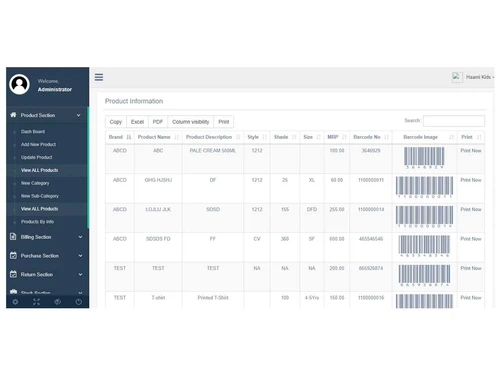Viewport: 500px width, 375px height.
Task: Click Print Now for ABC product
Action: pos(471,151)
